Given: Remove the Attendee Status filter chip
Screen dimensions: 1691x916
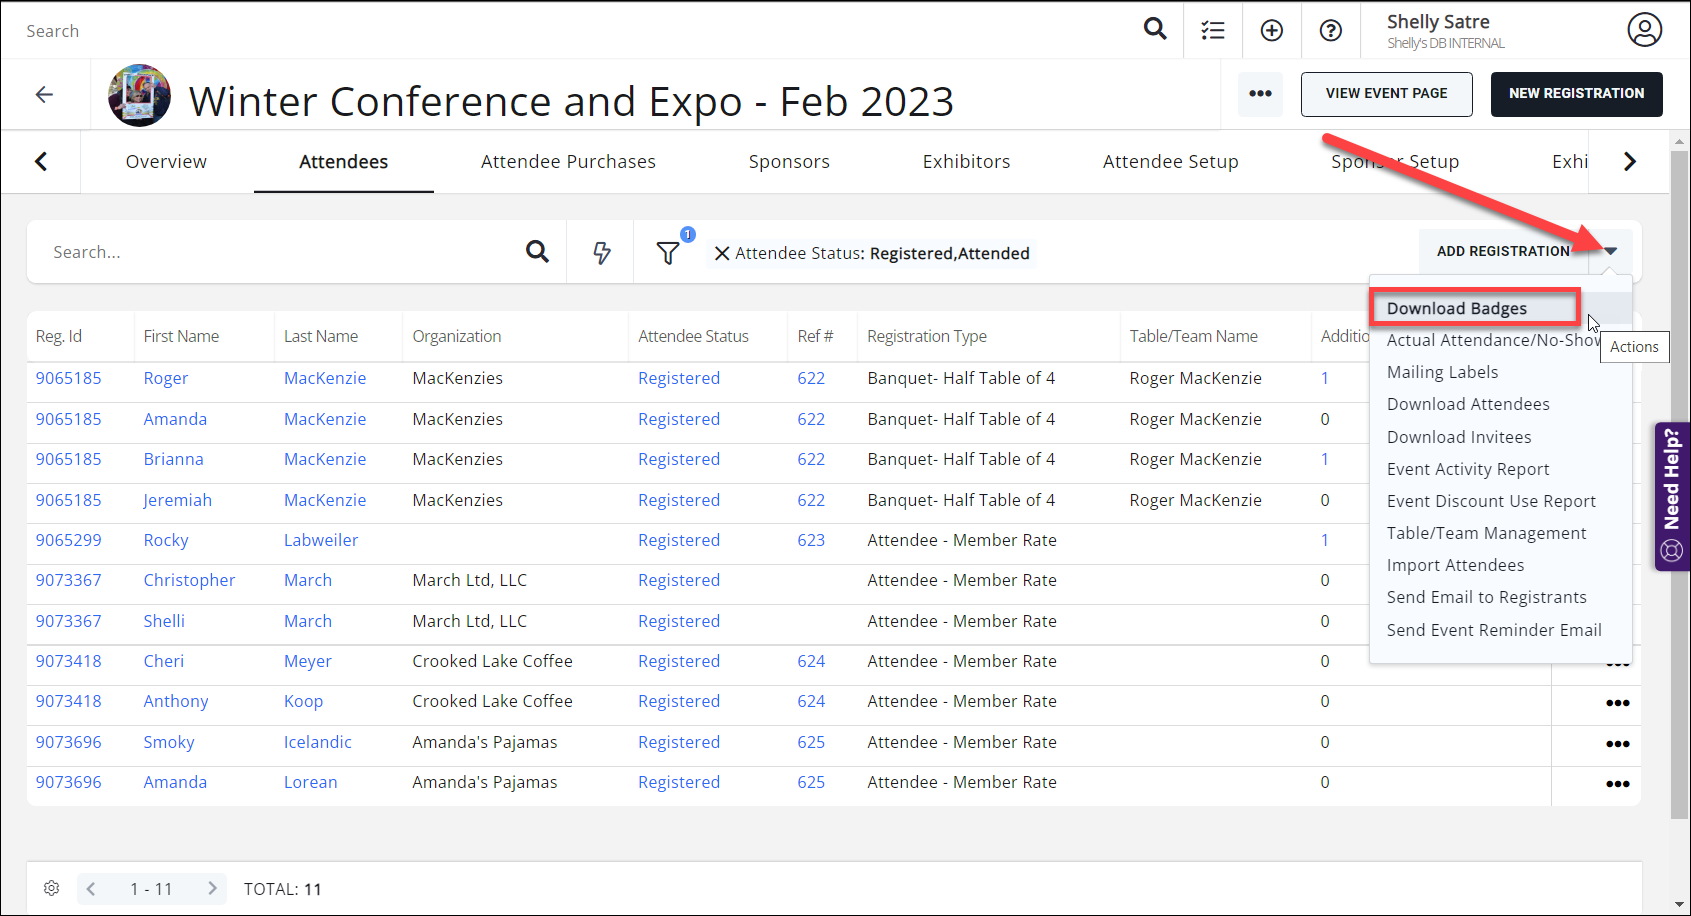Looking at the screenshot, I should tap(721, 254).
